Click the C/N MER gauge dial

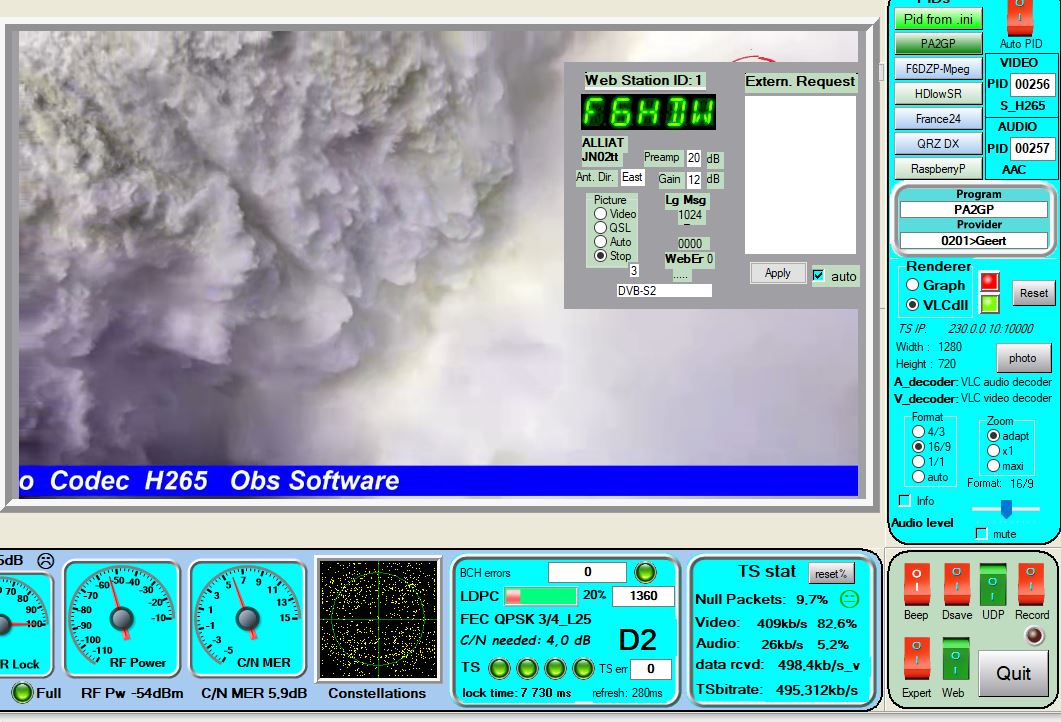248,618
